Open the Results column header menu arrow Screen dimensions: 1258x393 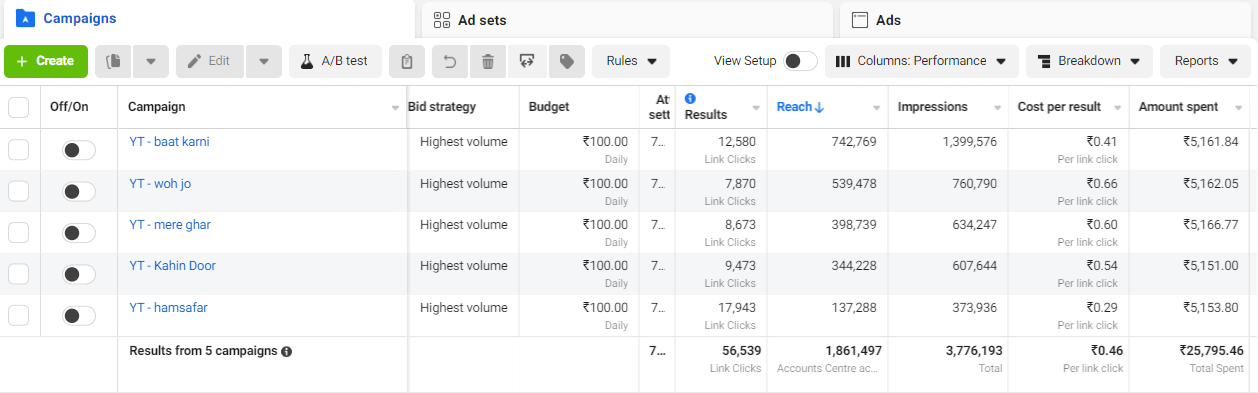coord(755,108)
